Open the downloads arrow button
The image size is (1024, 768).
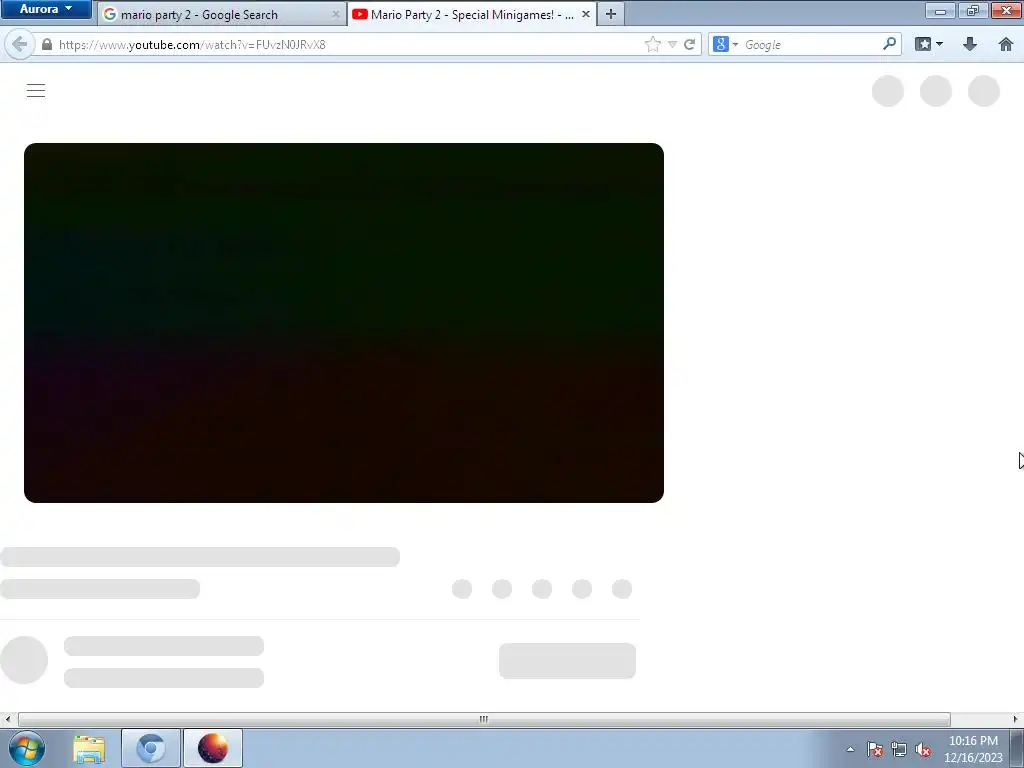970,44
